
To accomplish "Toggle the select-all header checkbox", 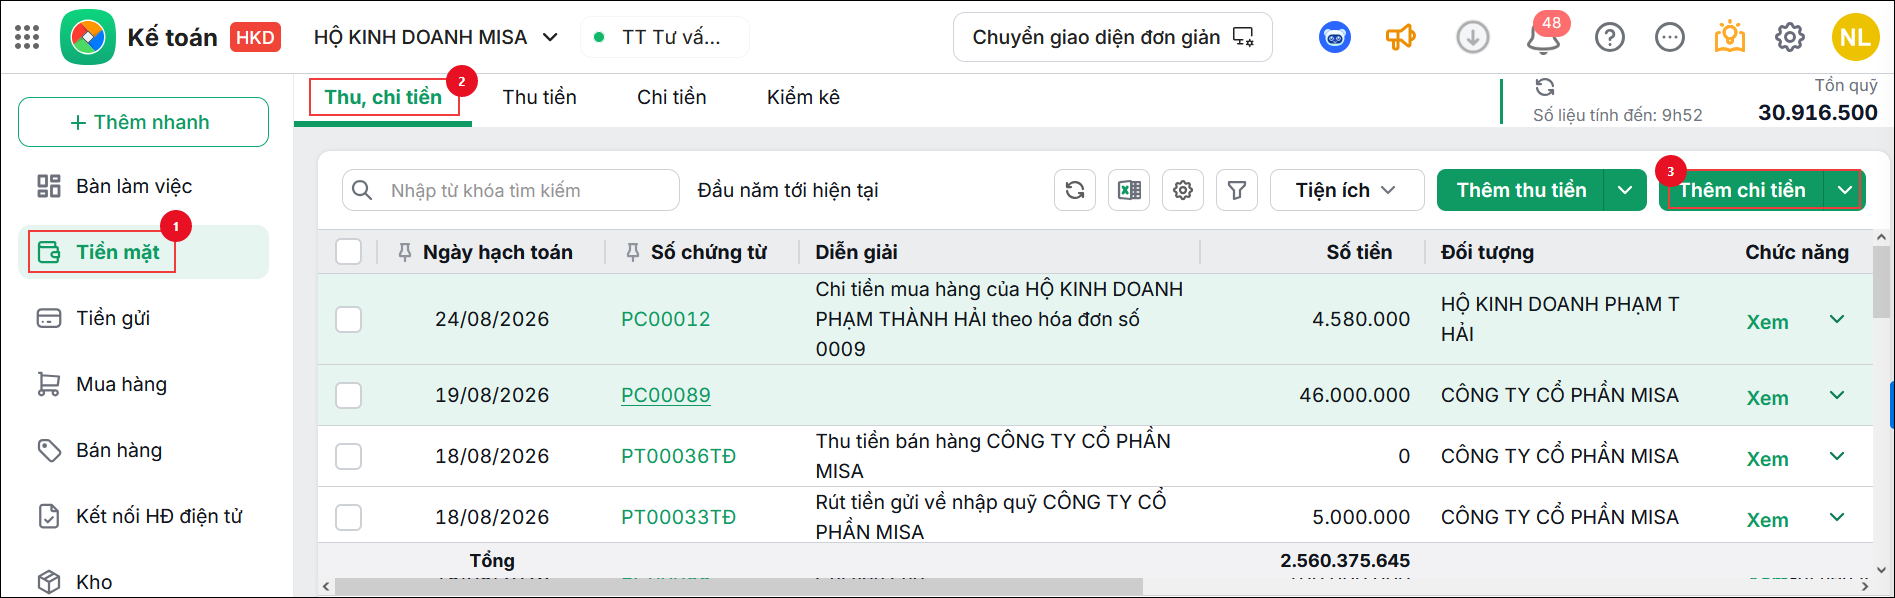I will [348, 251].
